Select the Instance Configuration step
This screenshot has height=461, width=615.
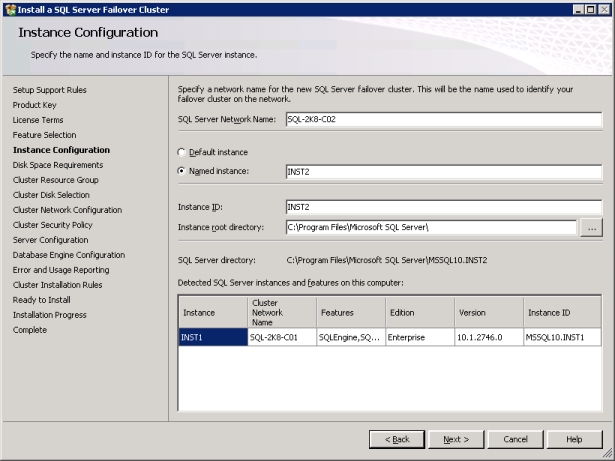point(61,150)
